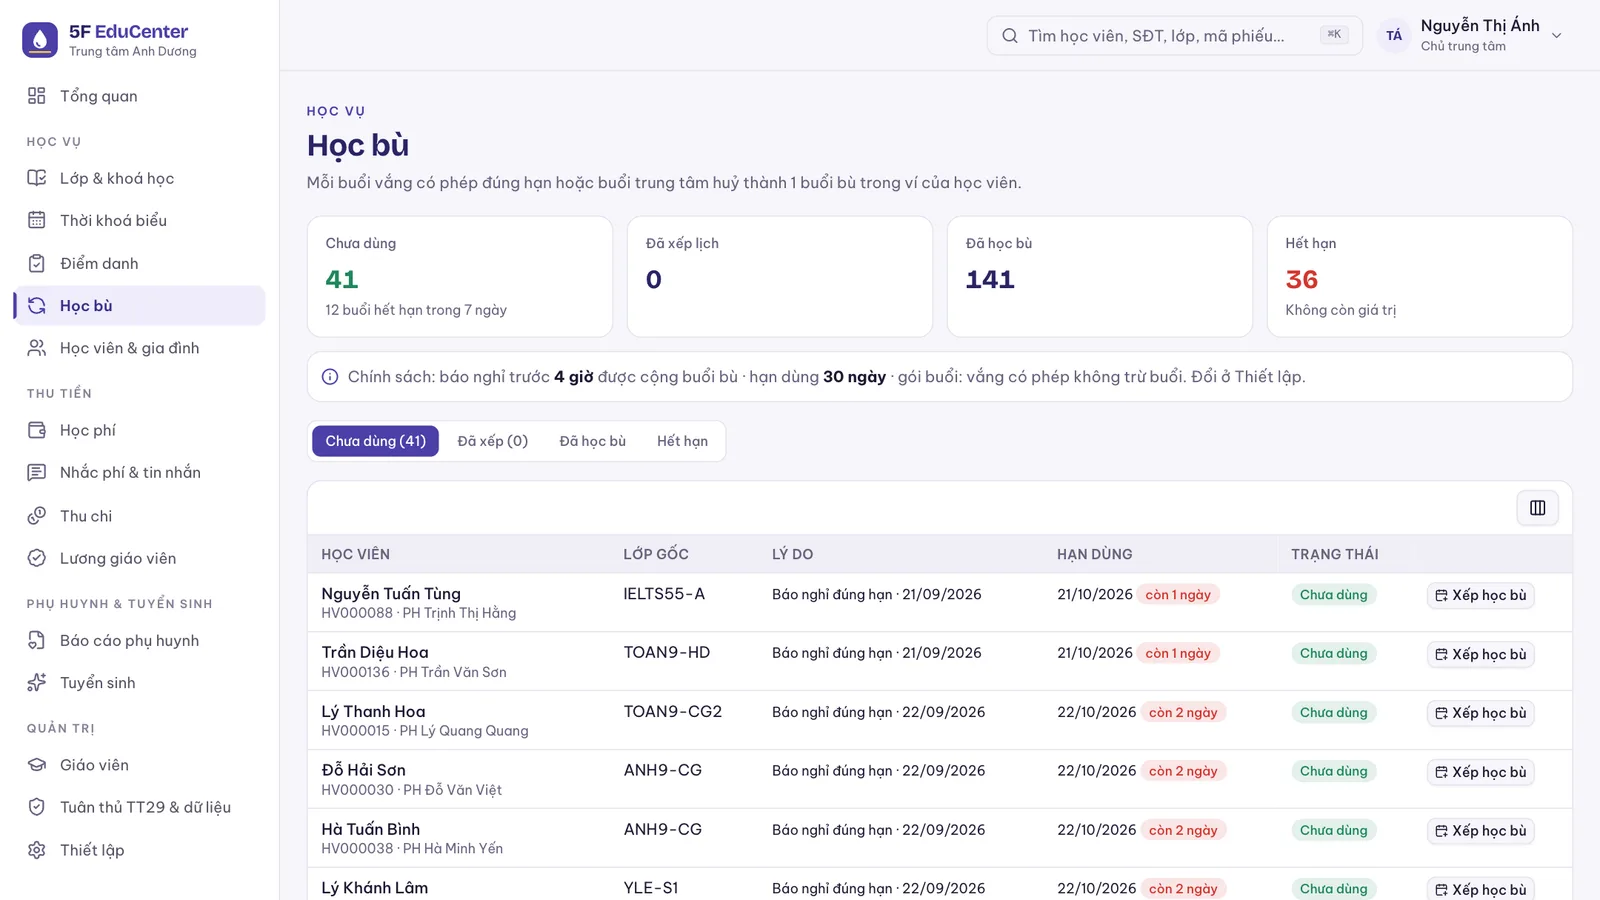Open Lương giáo viên check-circle icon
The image size is (1600, 900).
click(37, 558)
